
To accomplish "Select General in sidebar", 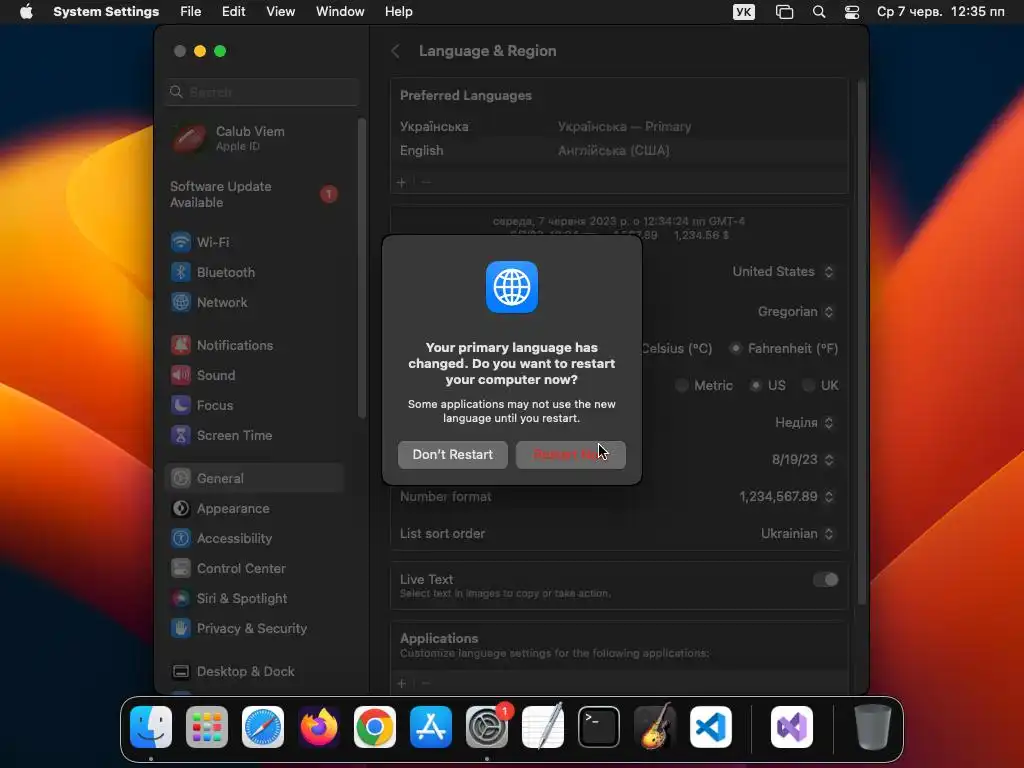I will click(255, 479).
